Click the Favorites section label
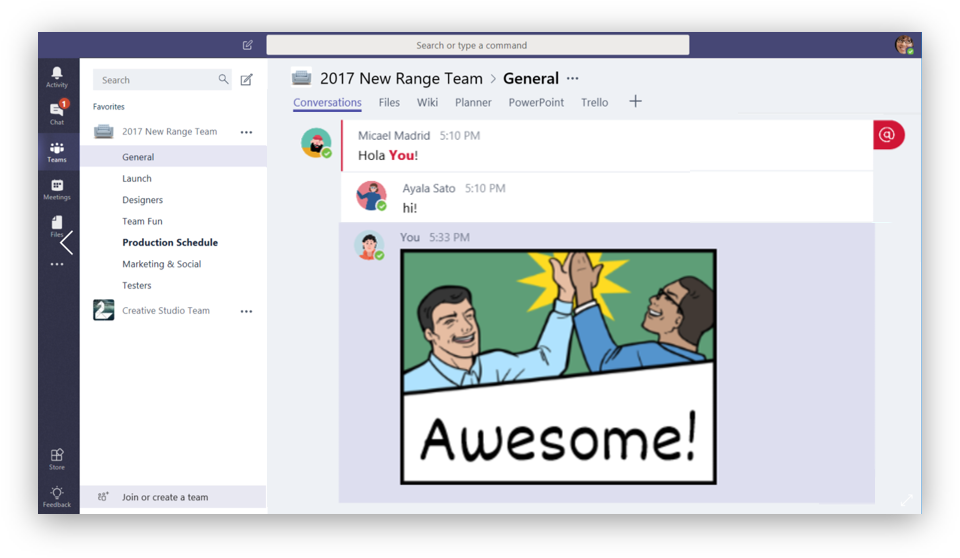 click(108, 107)
